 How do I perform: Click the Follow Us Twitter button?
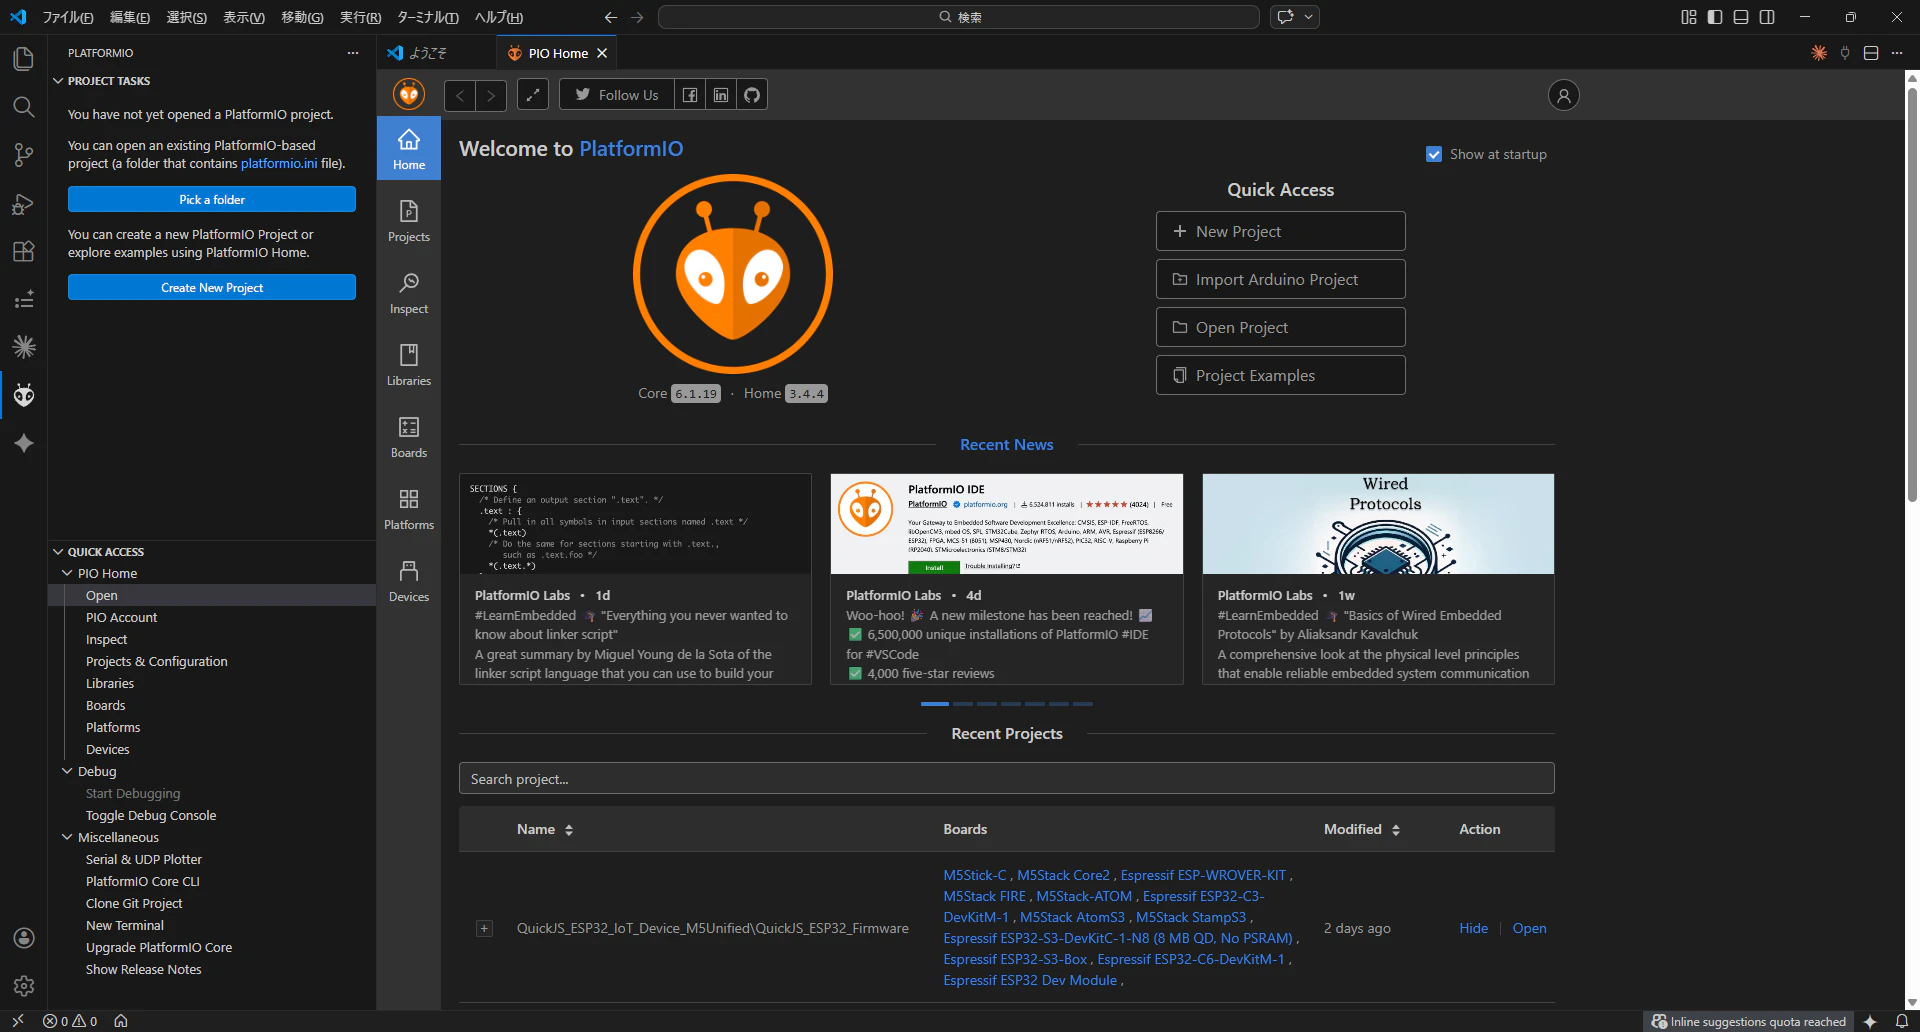(x=617, y=95)
